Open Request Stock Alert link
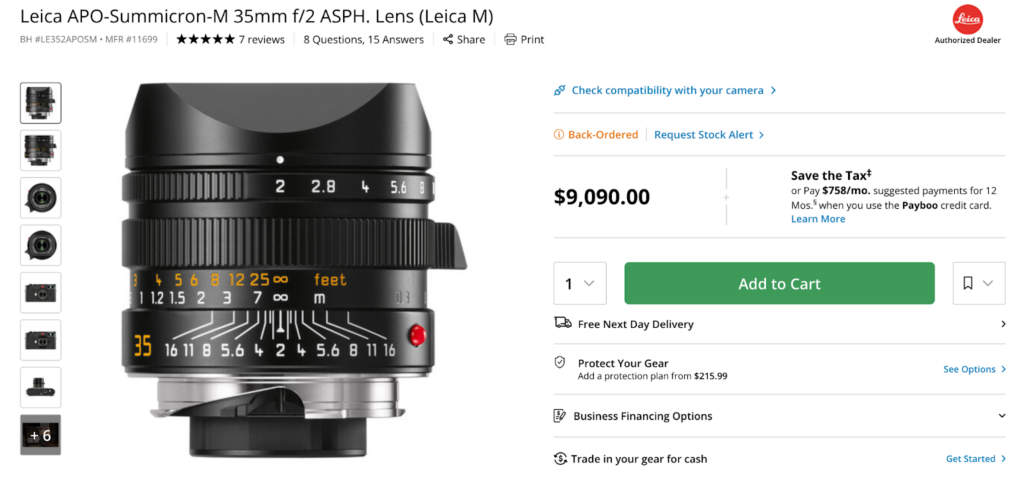Image resolution: width=1024 pixels, height=477 pixels. (x=708, y=135)
